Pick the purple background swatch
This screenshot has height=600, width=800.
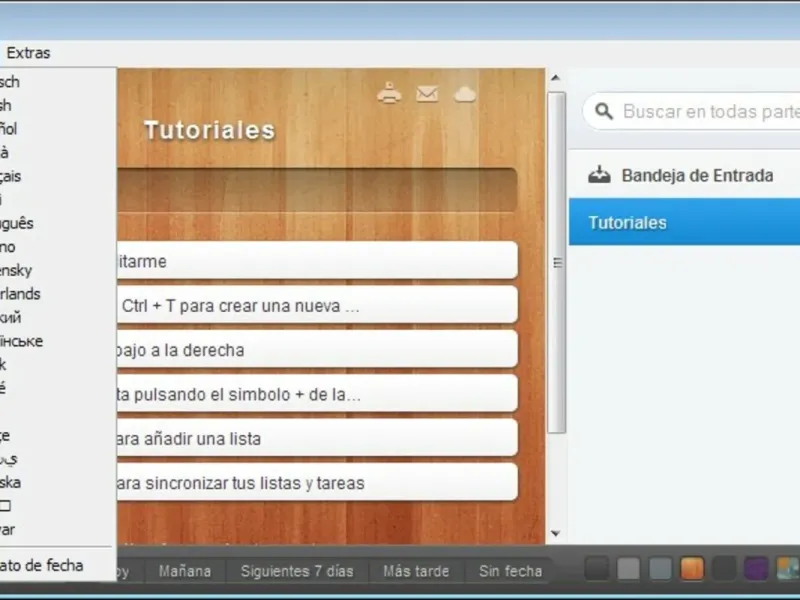tap(756, 568)
